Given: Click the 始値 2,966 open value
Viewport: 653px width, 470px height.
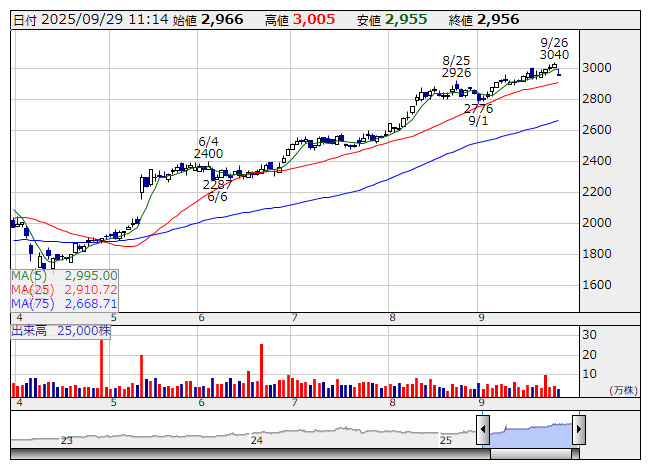Looking at the screenshot, I should [207, 20].
